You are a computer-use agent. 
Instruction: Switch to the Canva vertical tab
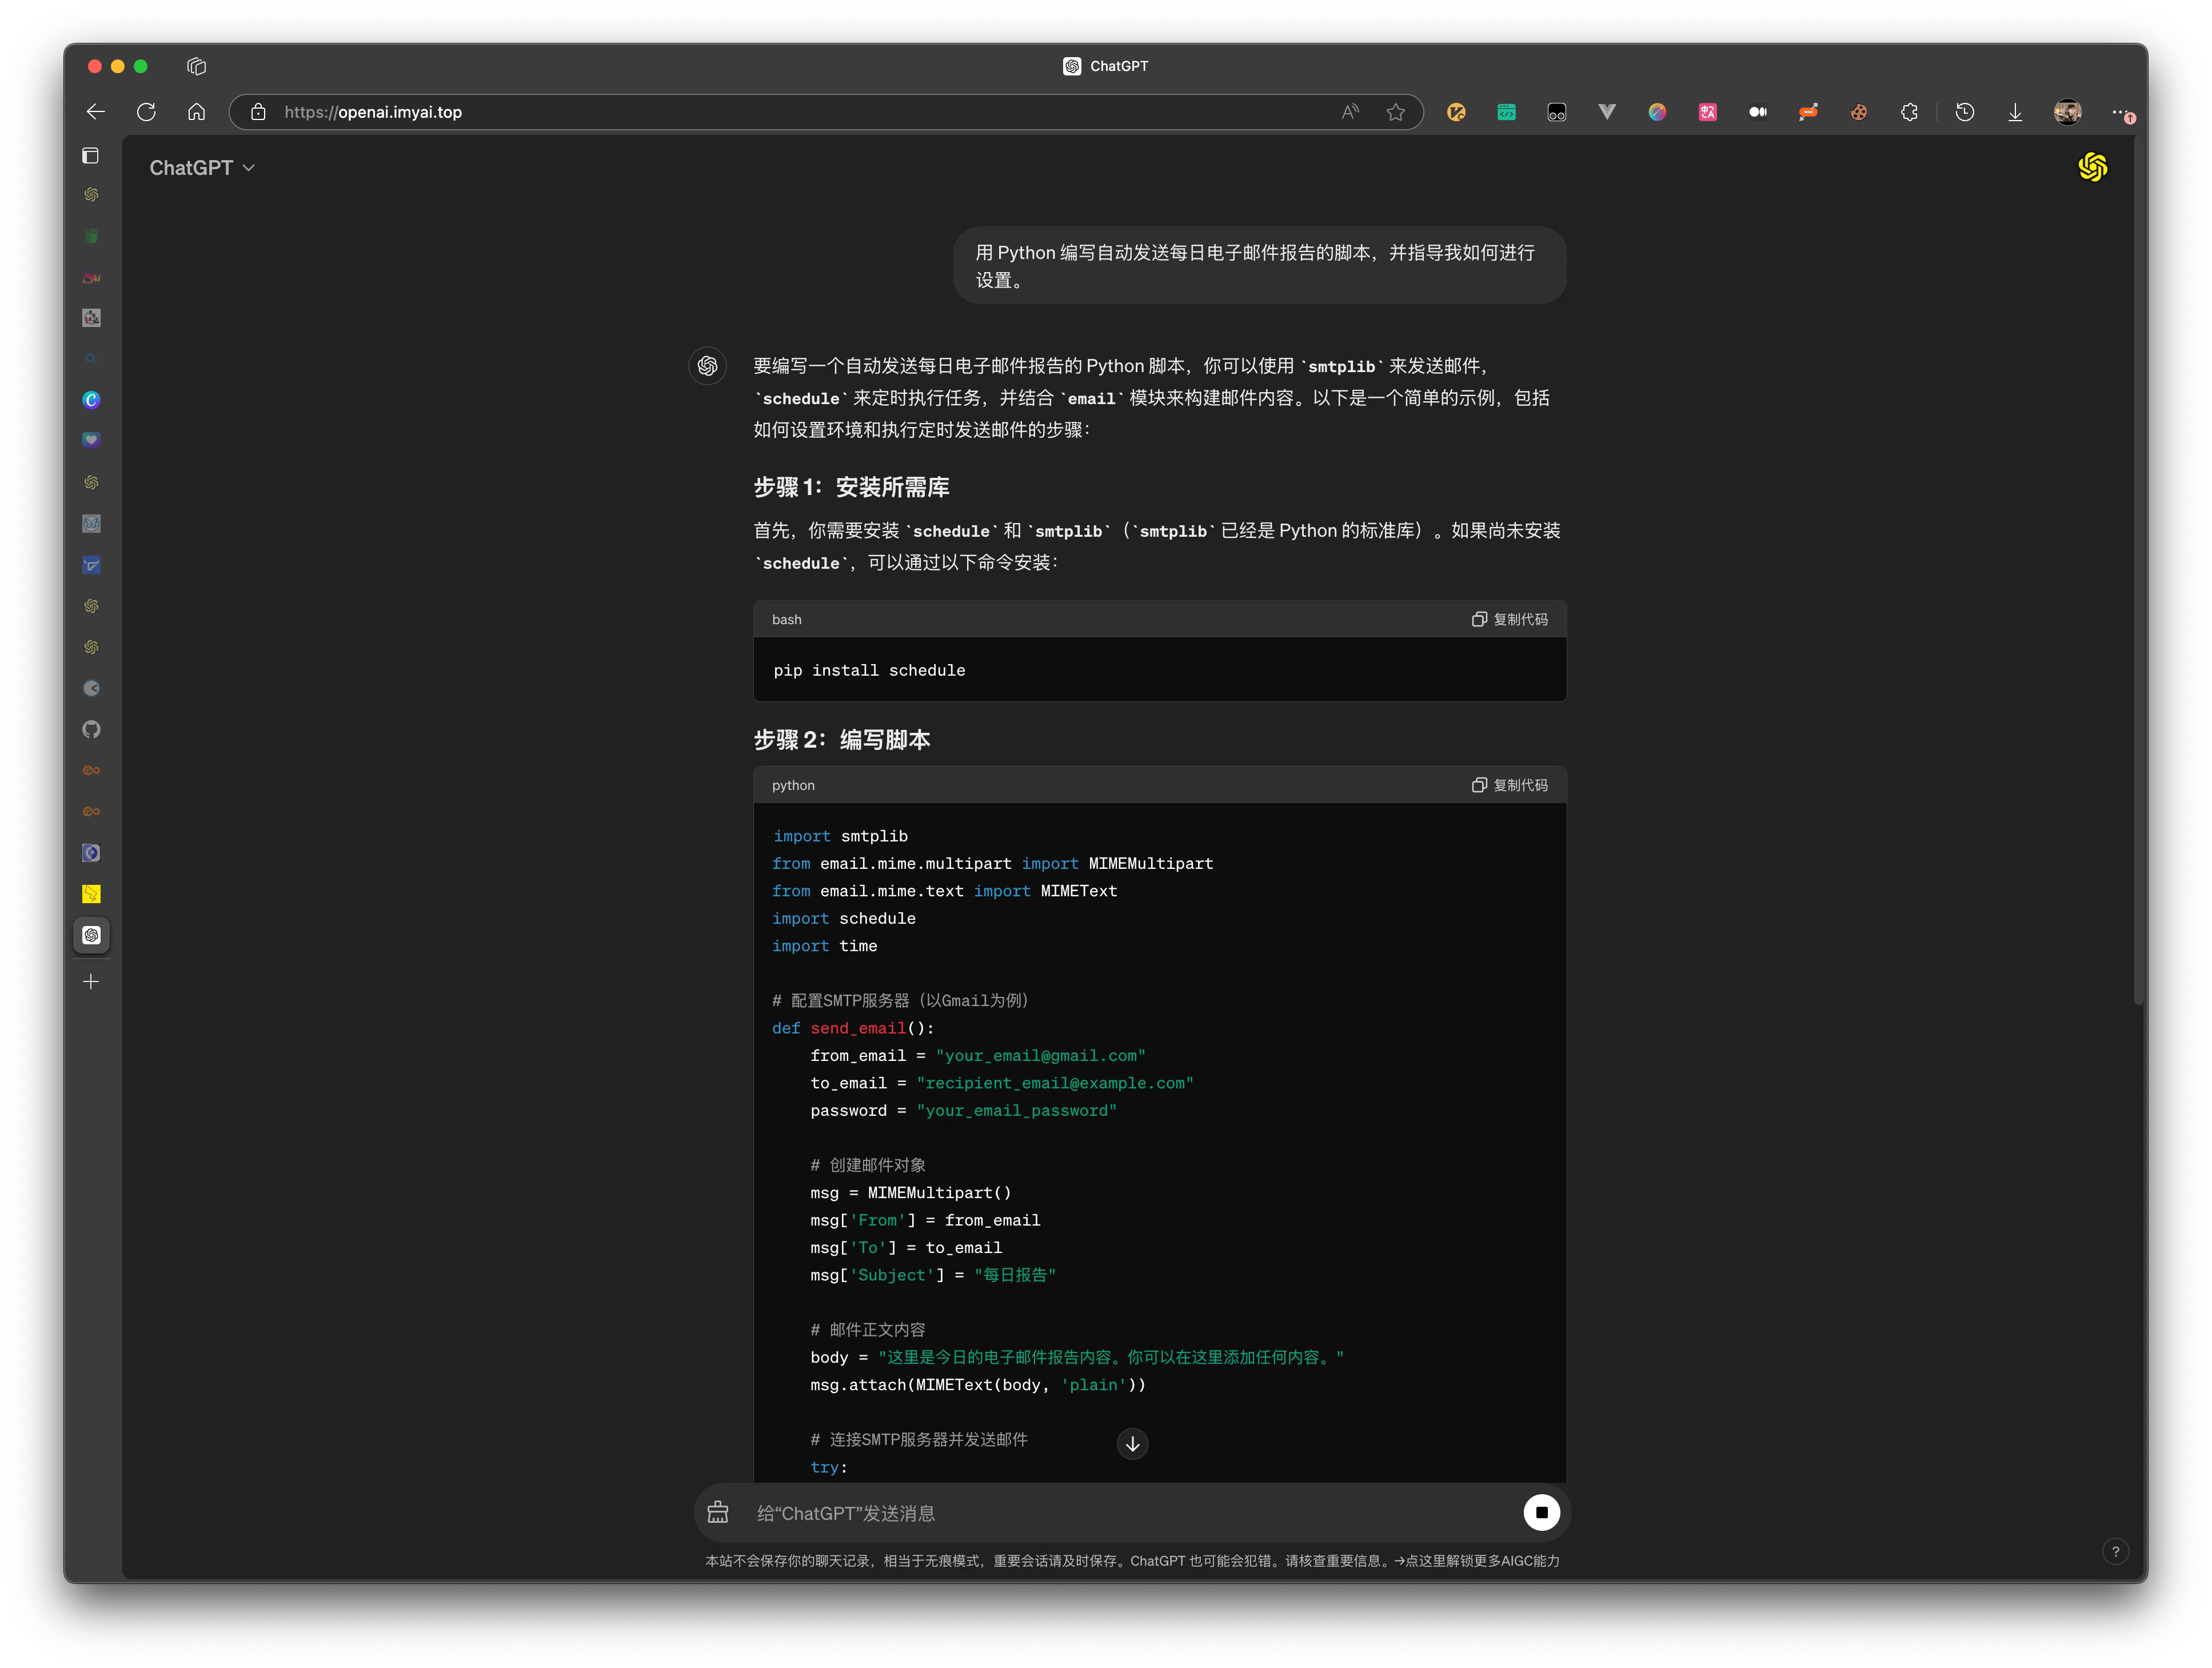click(91, 400)
